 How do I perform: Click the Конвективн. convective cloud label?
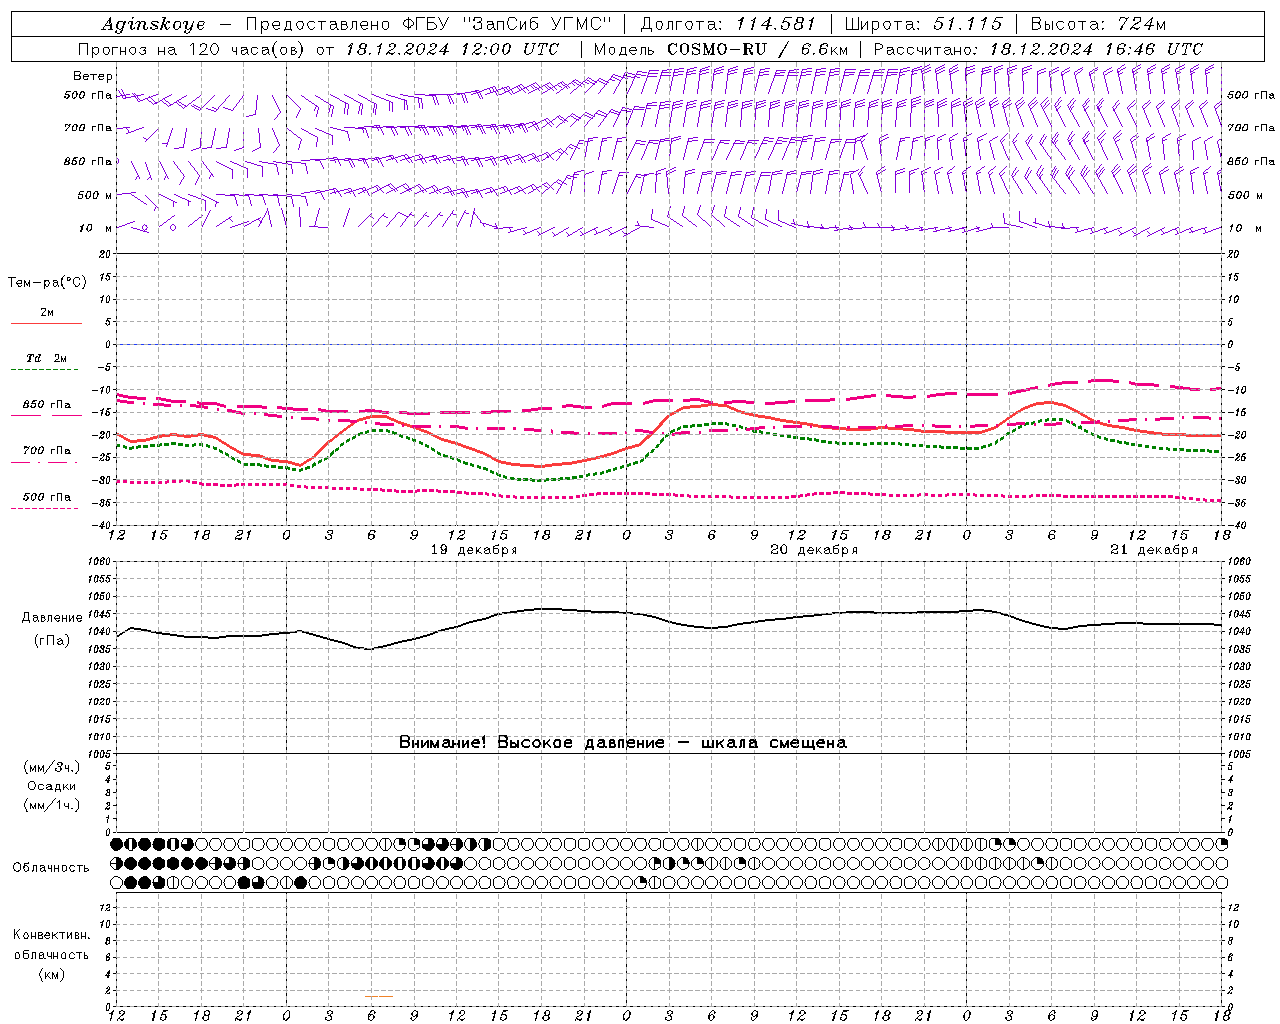pos(51,935)
